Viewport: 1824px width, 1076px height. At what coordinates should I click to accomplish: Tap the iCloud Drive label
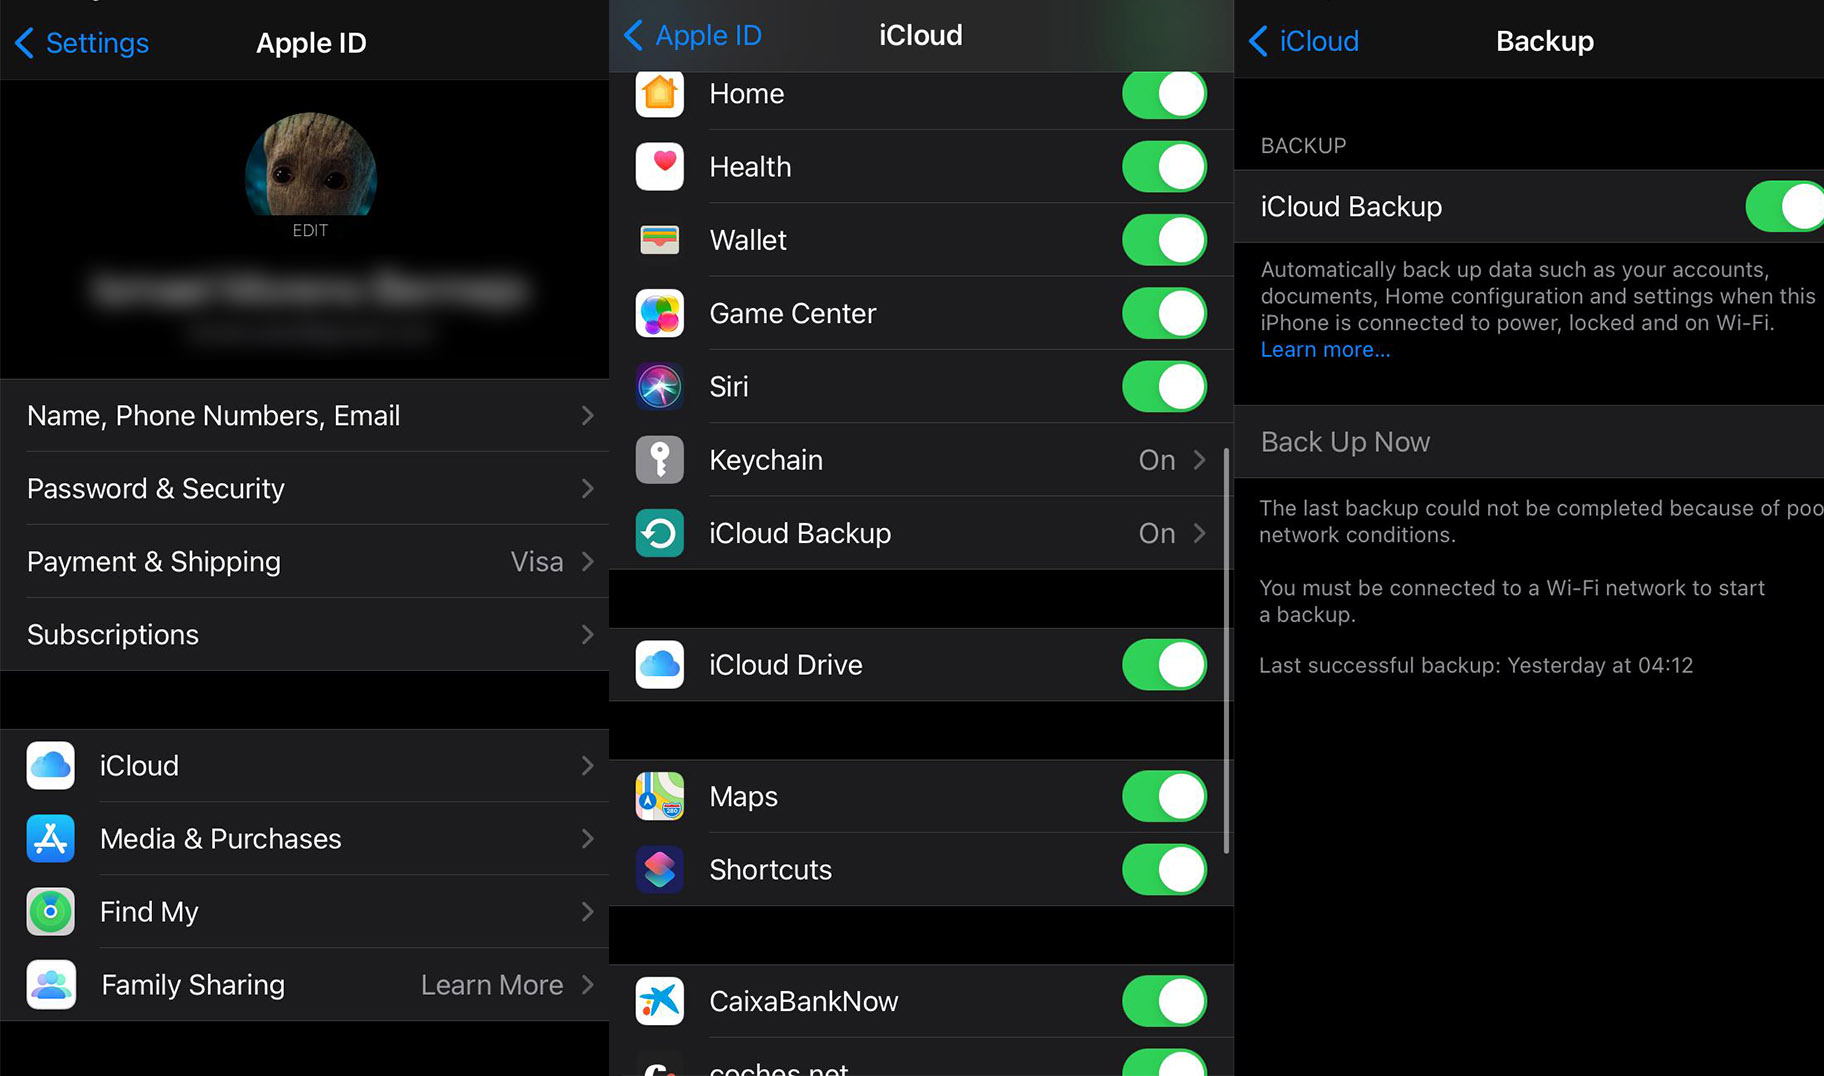coord(785,665)
